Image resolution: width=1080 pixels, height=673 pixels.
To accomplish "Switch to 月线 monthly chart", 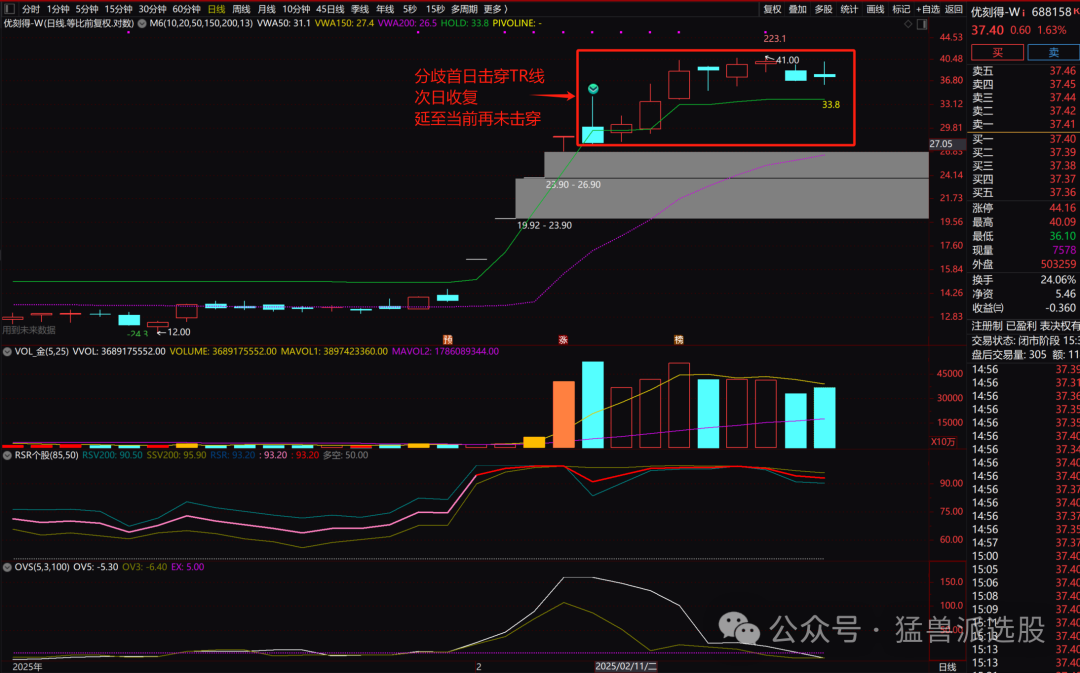I will [266, 9].
